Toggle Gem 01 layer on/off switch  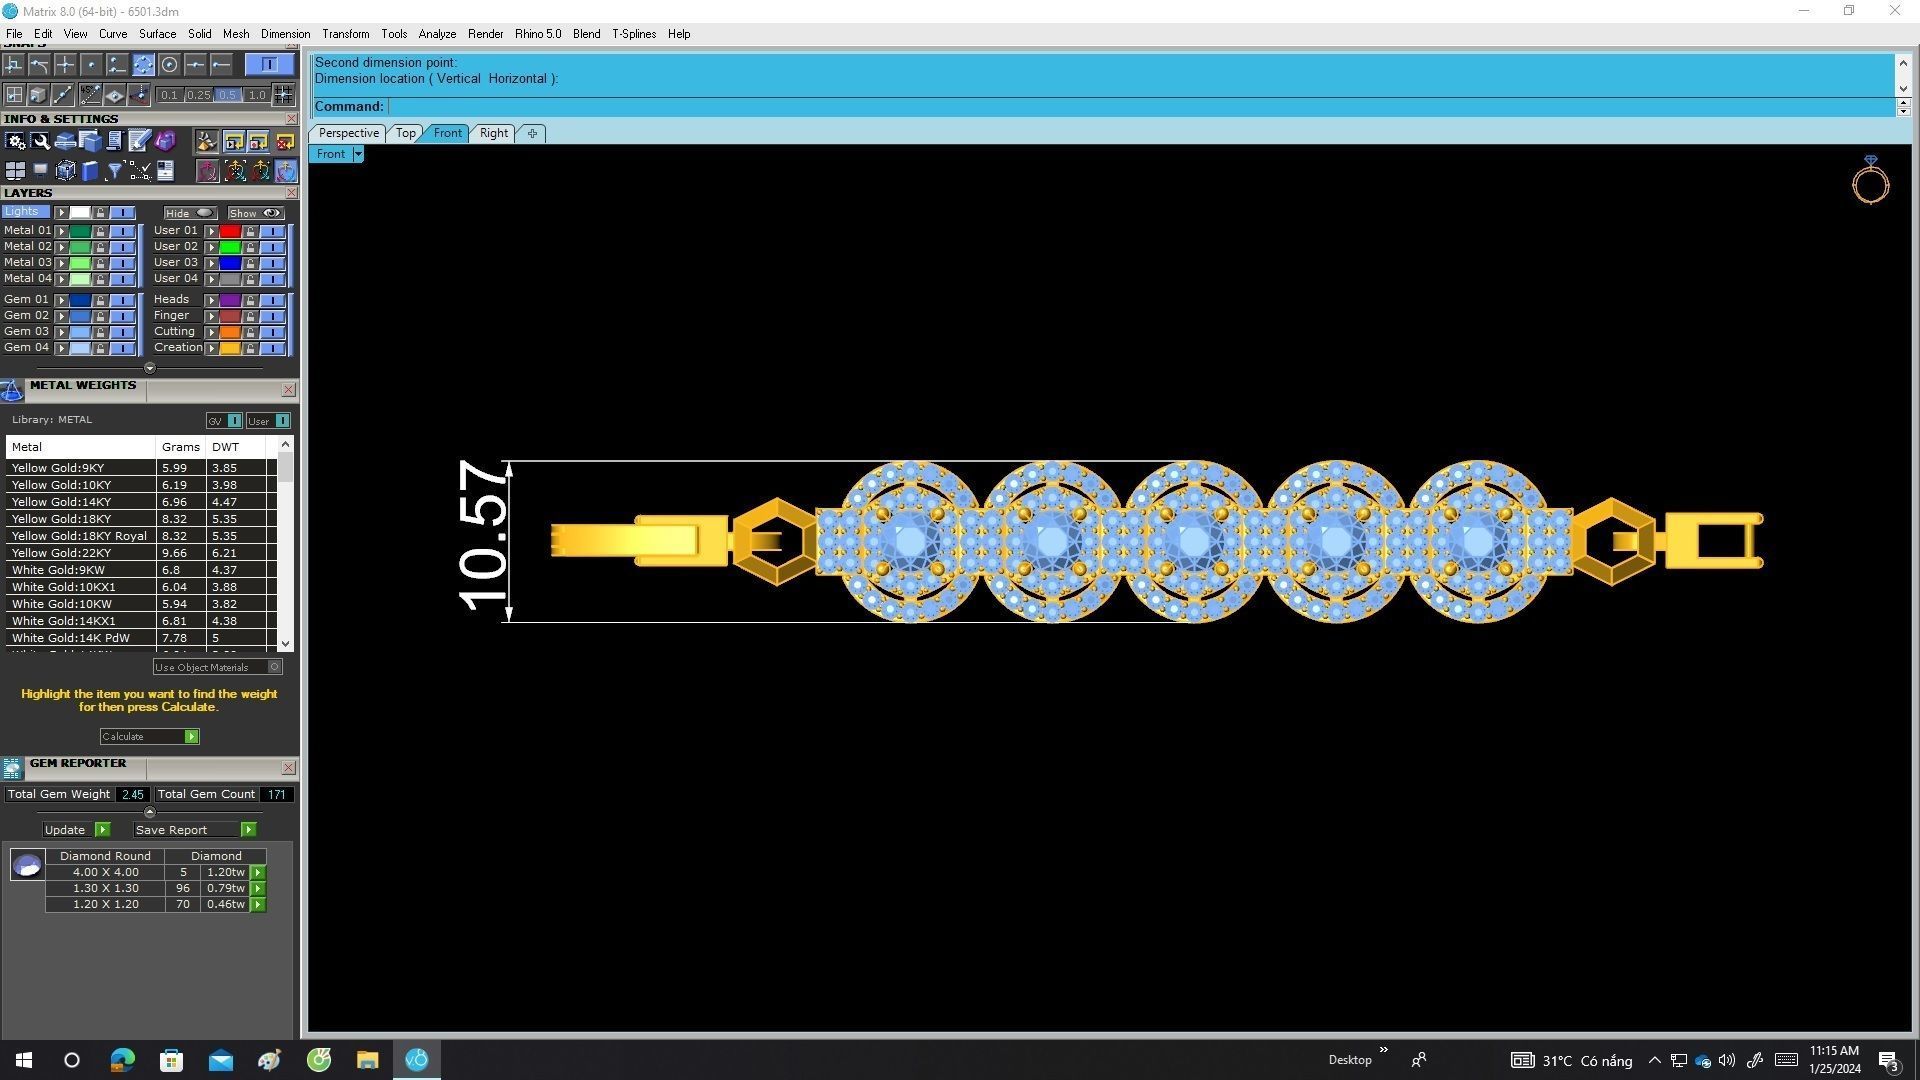coord(123,300)
